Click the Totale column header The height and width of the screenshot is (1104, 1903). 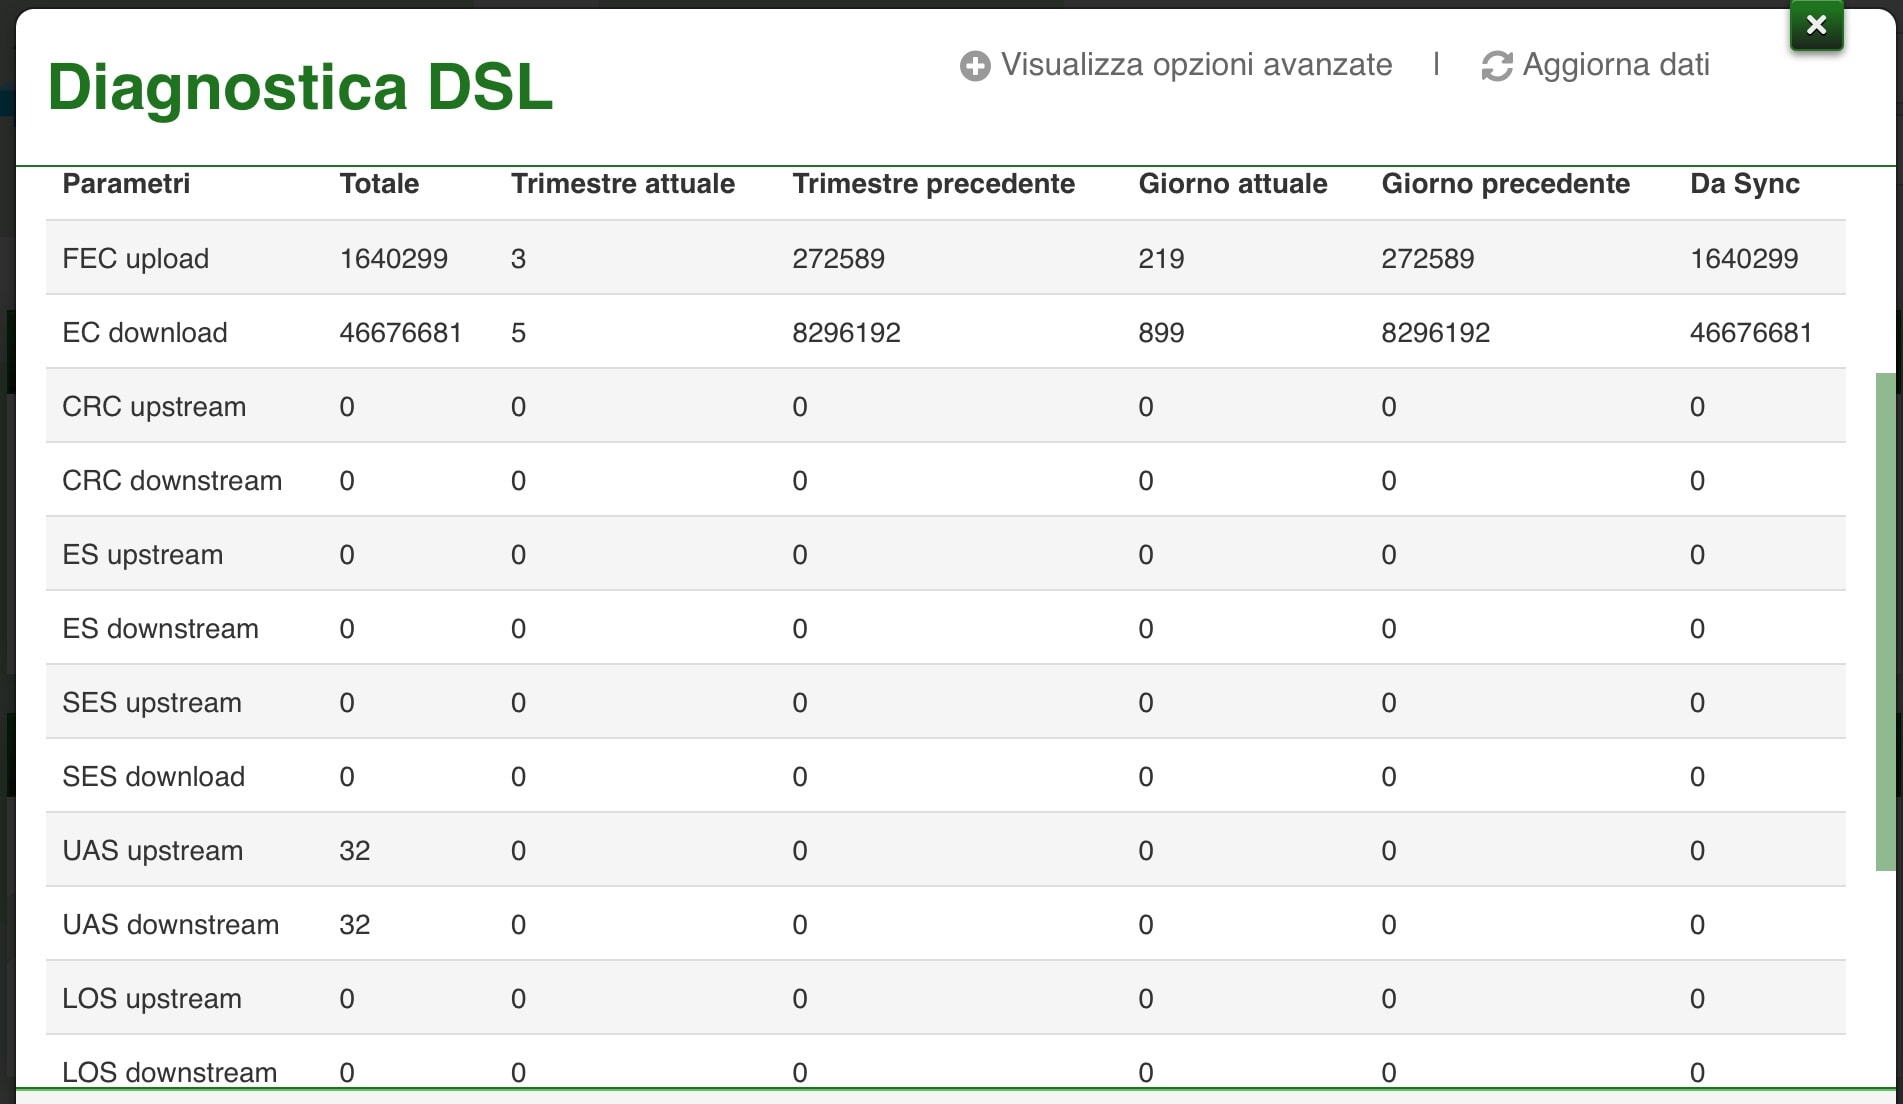click(x=379, y=184)
